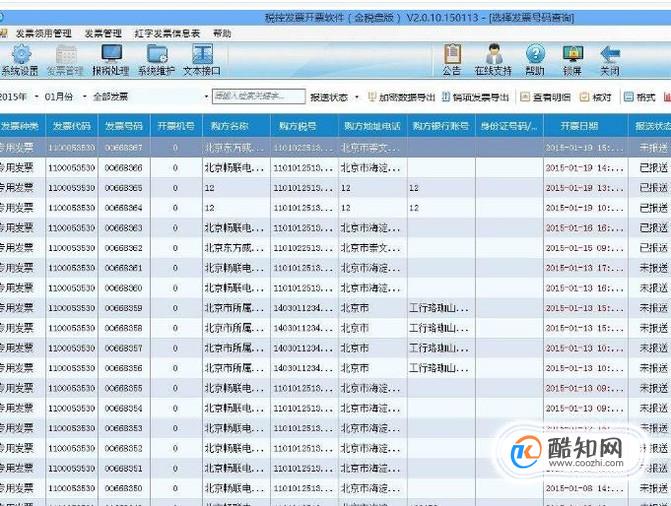The height and width of the screenshot is (506, 671).
Task: Click 工行珞珈山 bank cell in row 00668358
Action: click(441, 328)
